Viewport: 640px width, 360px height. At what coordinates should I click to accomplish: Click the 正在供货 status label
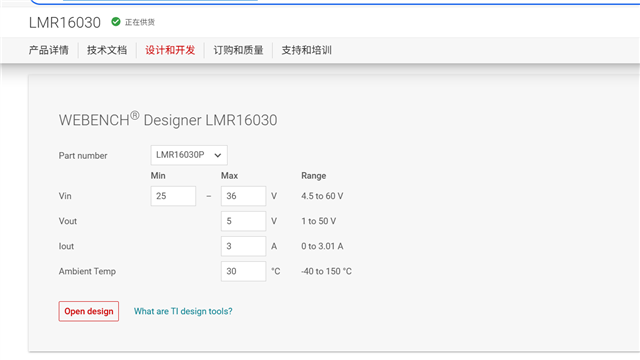tap(140, 22)
